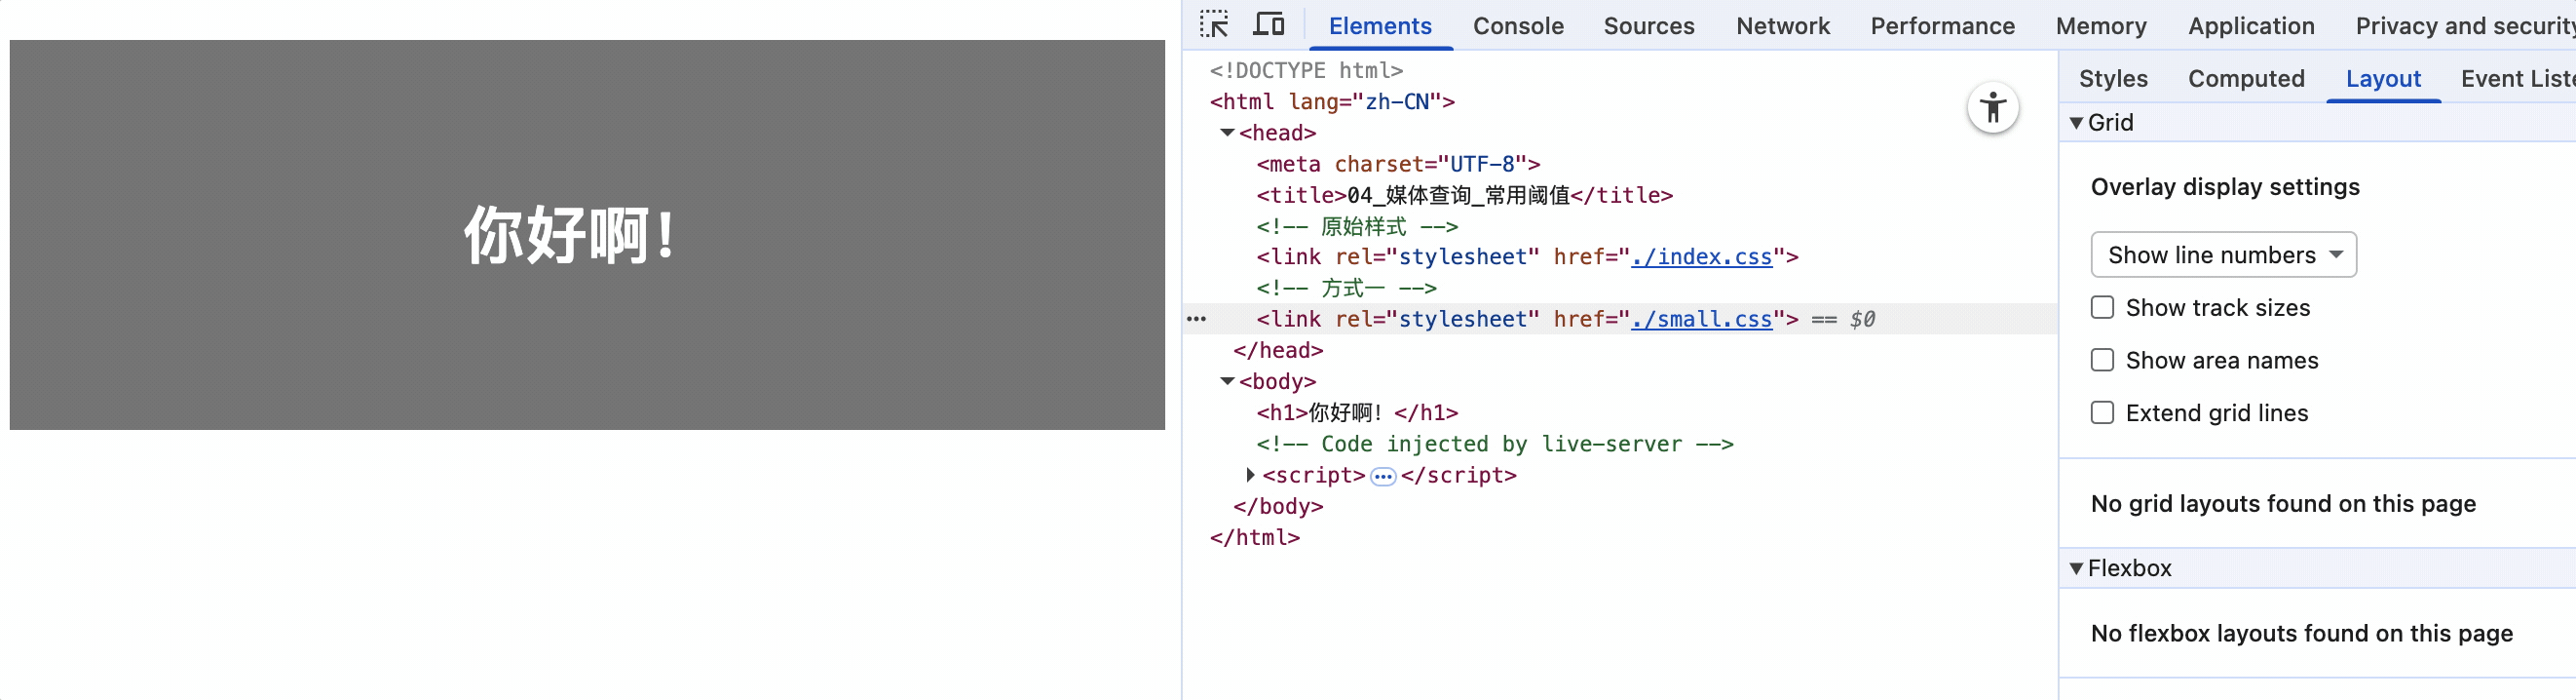2576x700 pixels.
Task: Click the No grid layouts found message
Action: click(x=2282, y=504)
